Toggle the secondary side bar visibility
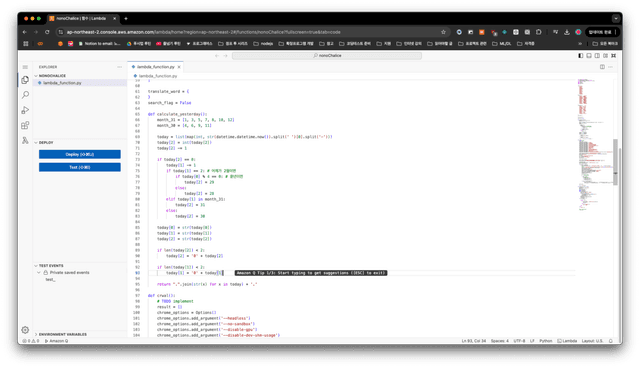Image resolution: width=640 pixels, height=368 pixels. click(597, 55)
